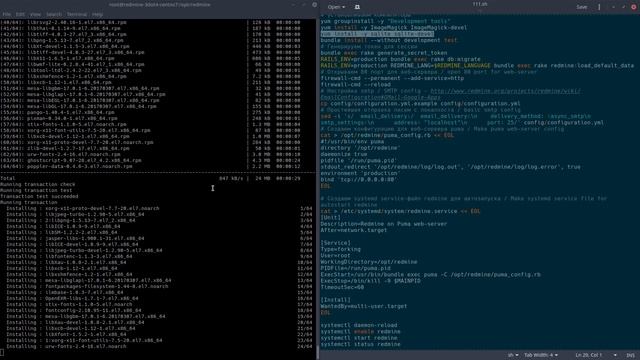Click the 'Type=forking' line in editor
Image resolution: width=640 pixels, height=360 pixels.
[x=340, y=249]
